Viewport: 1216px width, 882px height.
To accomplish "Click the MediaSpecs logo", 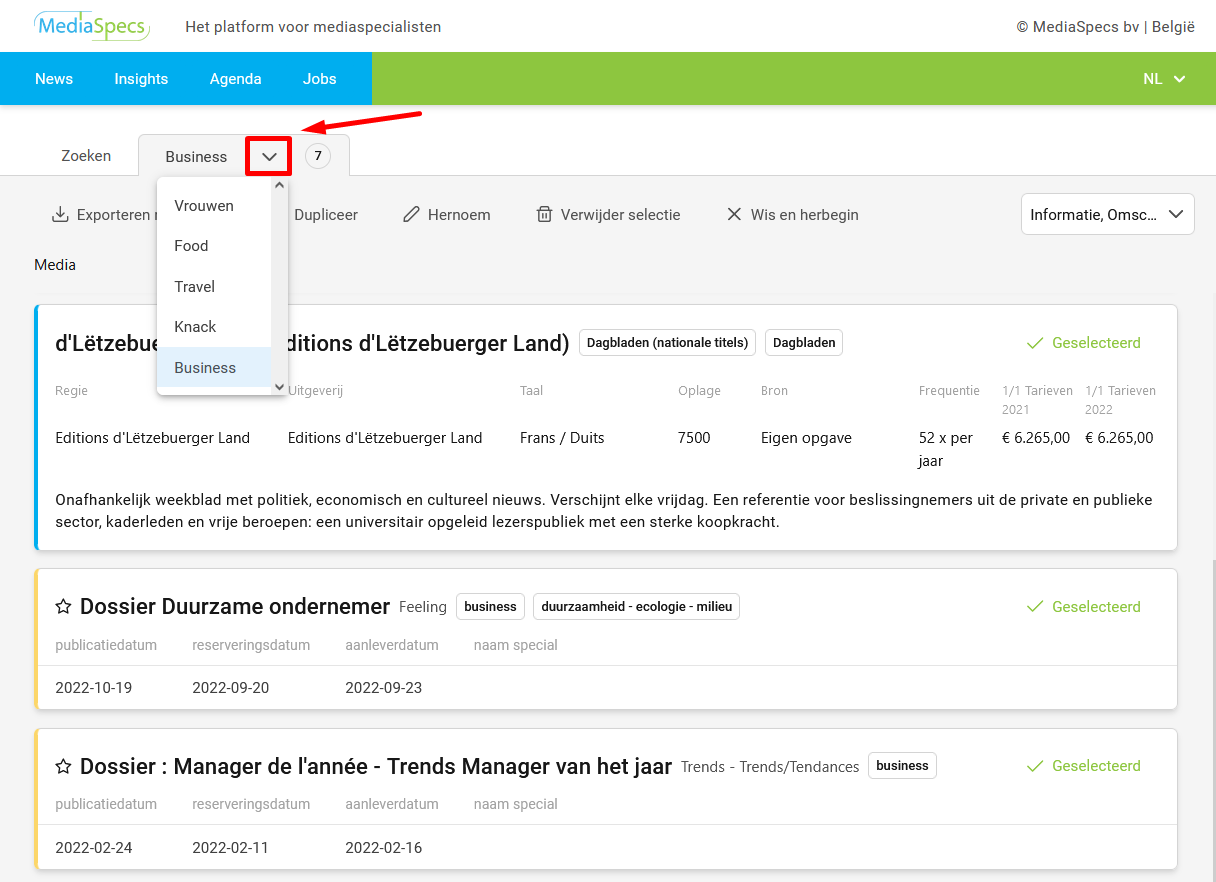I will [91, 26].
